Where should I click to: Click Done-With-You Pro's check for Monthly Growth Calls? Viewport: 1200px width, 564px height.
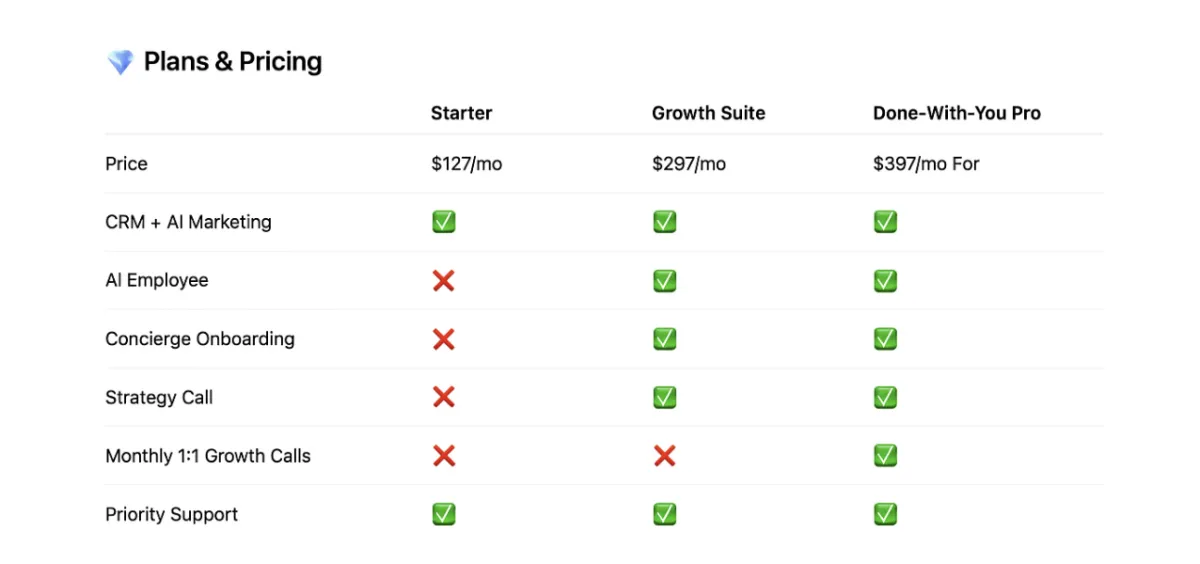pyautogui.click(x=885, y=456)
